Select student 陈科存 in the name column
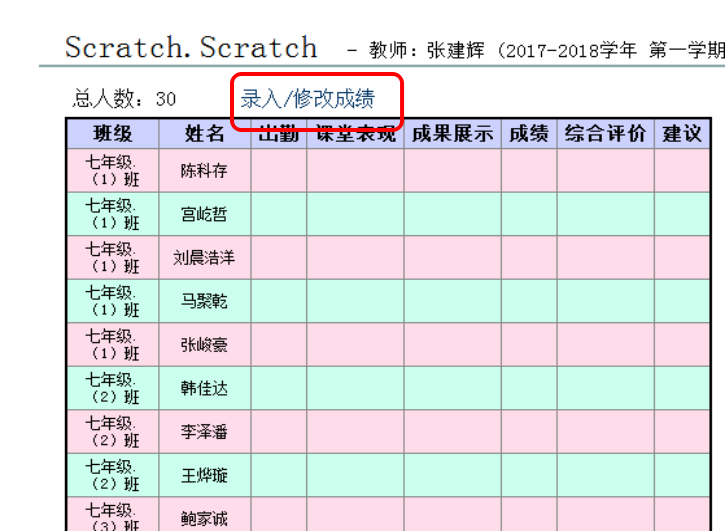 [x=204, y=171]
